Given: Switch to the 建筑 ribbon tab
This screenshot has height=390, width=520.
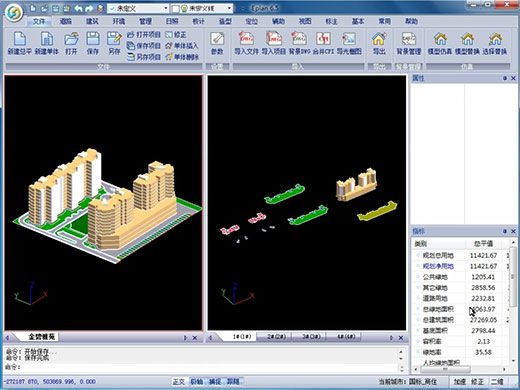Looking at the screenshot, I should (92, 21).
